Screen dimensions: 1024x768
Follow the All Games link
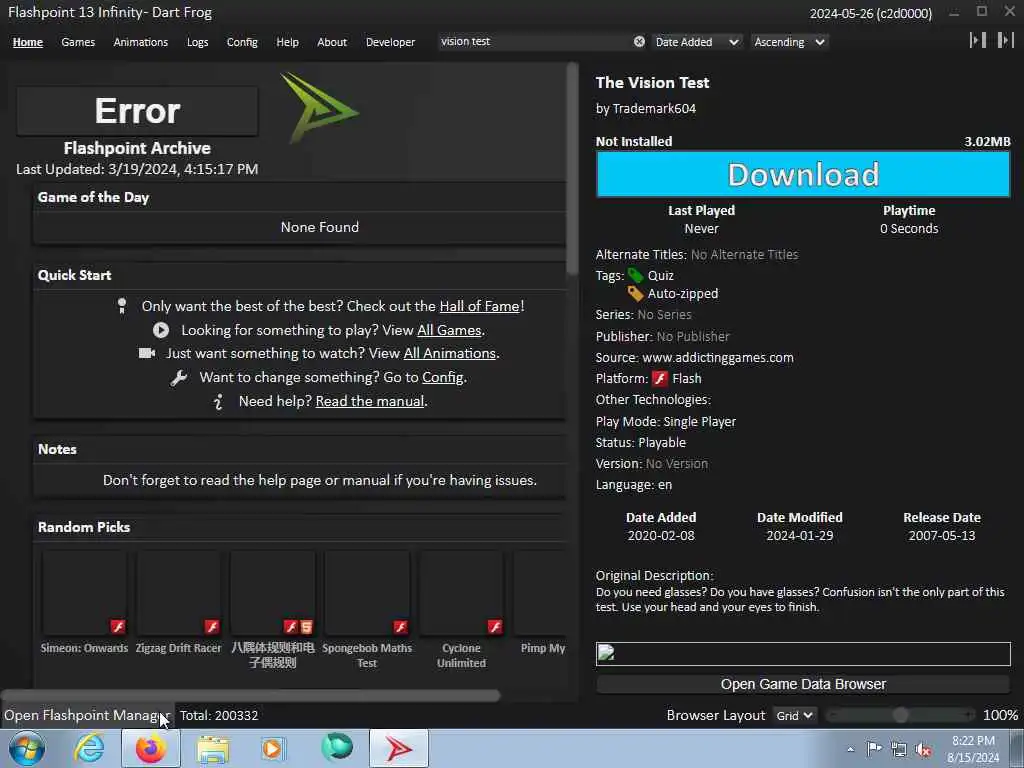[449, 330]
